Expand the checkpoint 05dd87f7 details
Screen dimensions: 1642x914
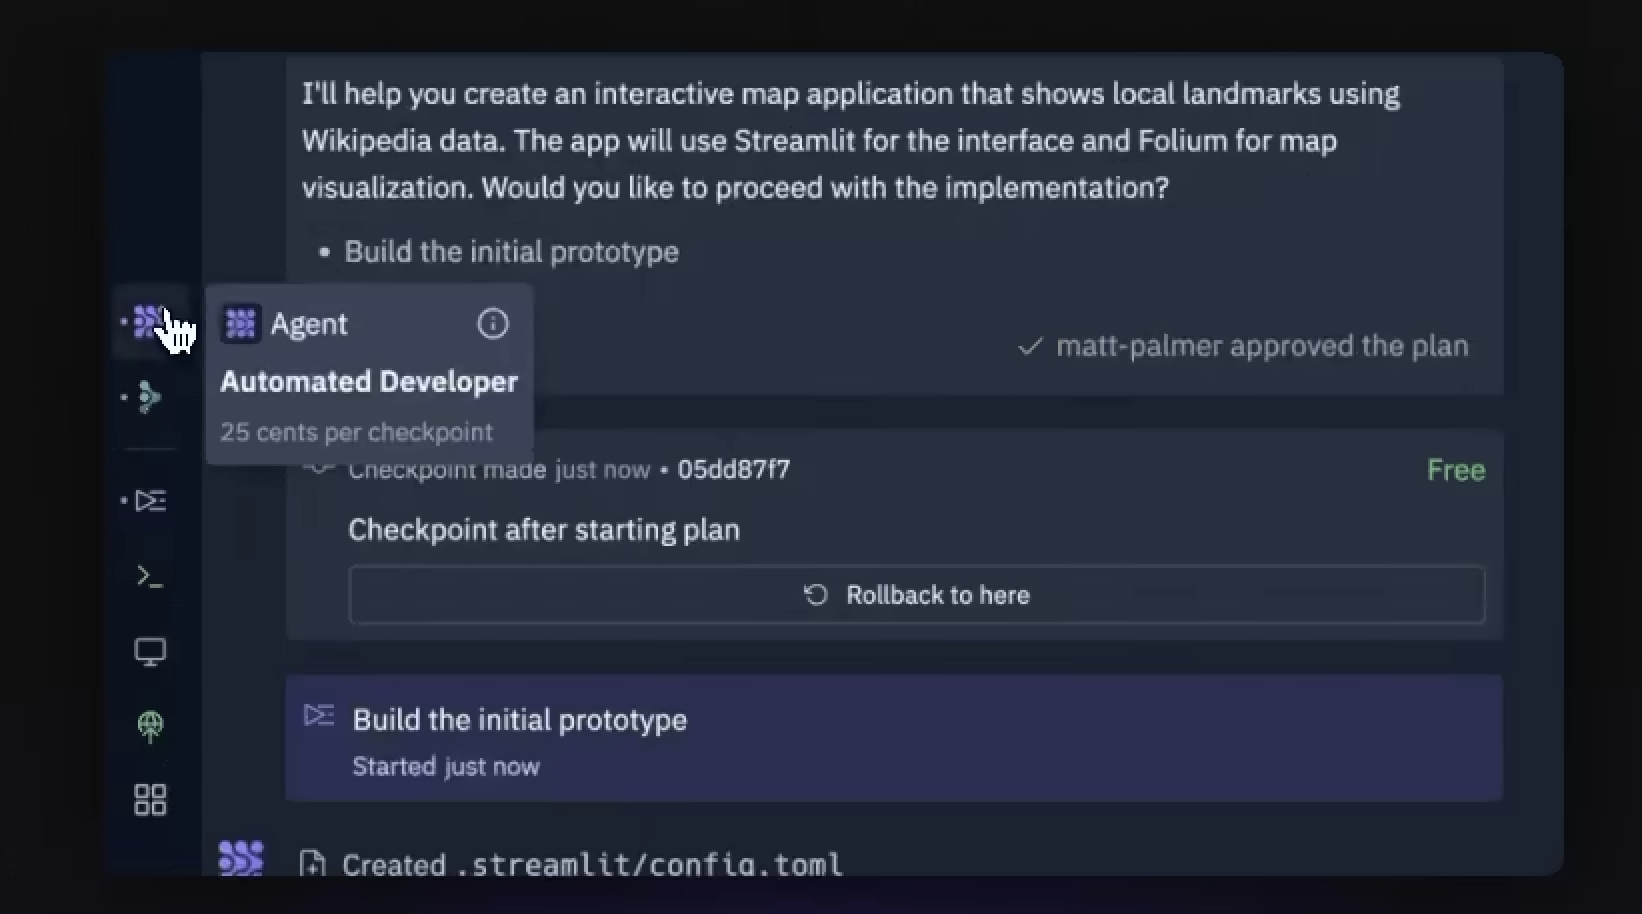pos(734,469)
